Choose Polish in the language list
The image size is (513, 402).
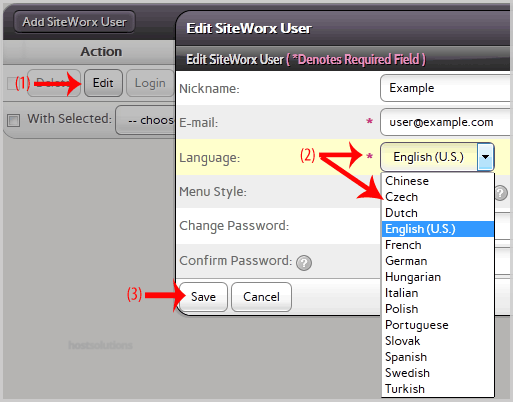click(x=438, y=309)
